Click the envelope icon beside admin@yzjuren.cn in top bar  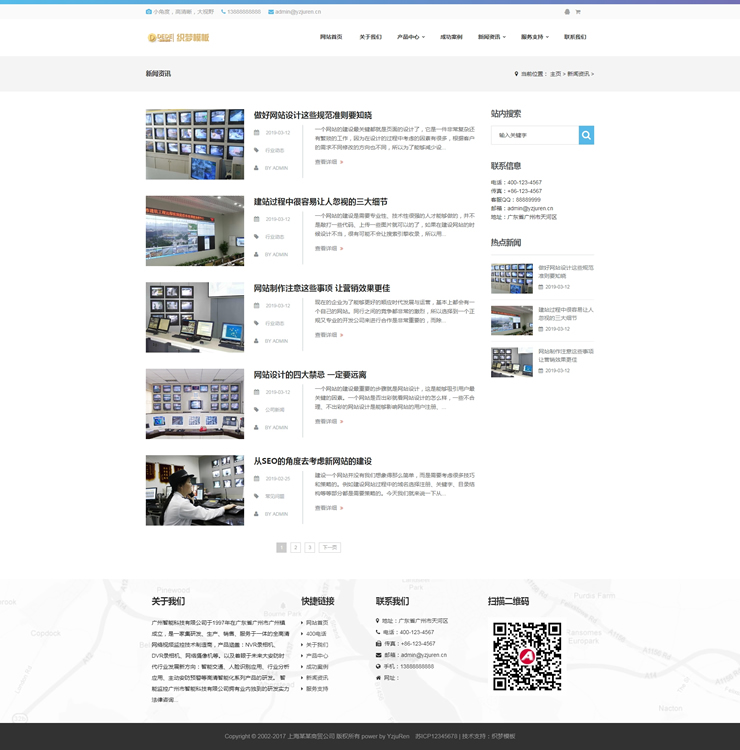[x=271, y=12]
